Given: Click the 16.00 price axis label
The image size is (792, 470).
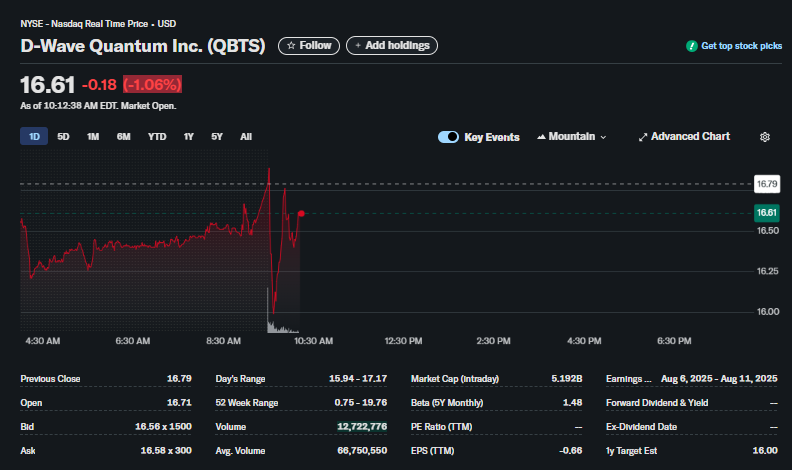Looking at the screenshot, I should (768, 312).
